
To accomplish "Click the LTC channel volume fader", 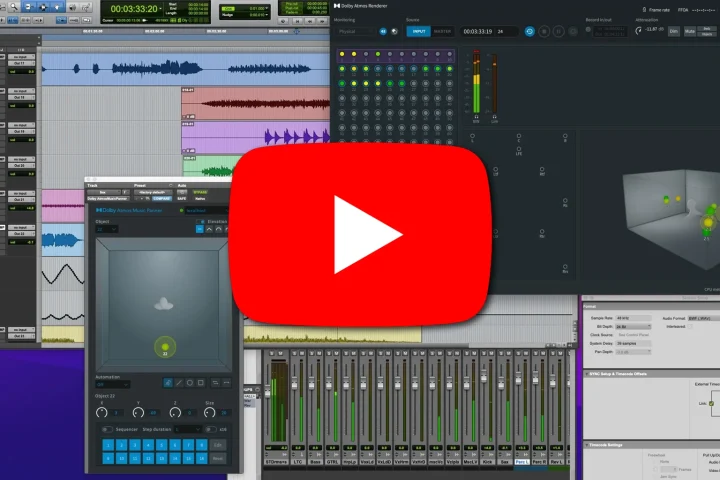I will 294,384.
